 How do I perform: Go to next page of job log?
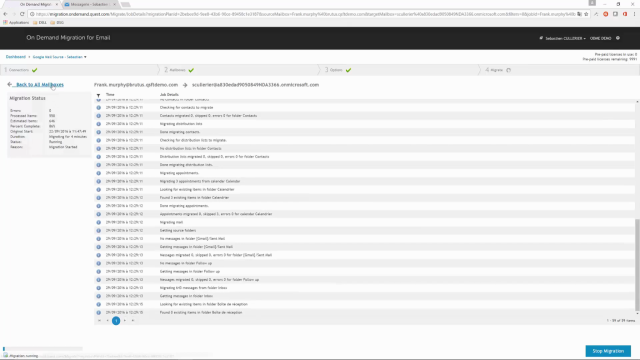click(x=124, y=321)
